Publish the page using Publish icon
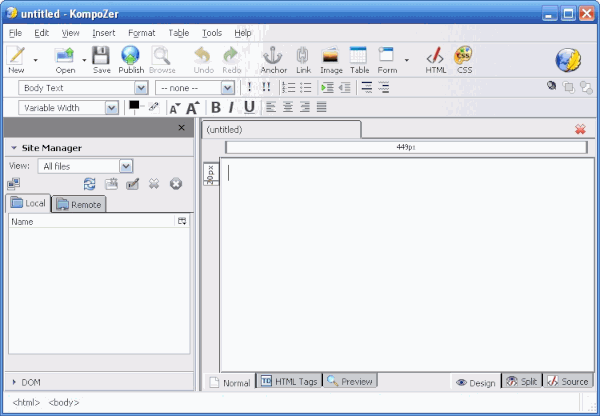The height and width of the screenshot is (416, 600). 131,60
